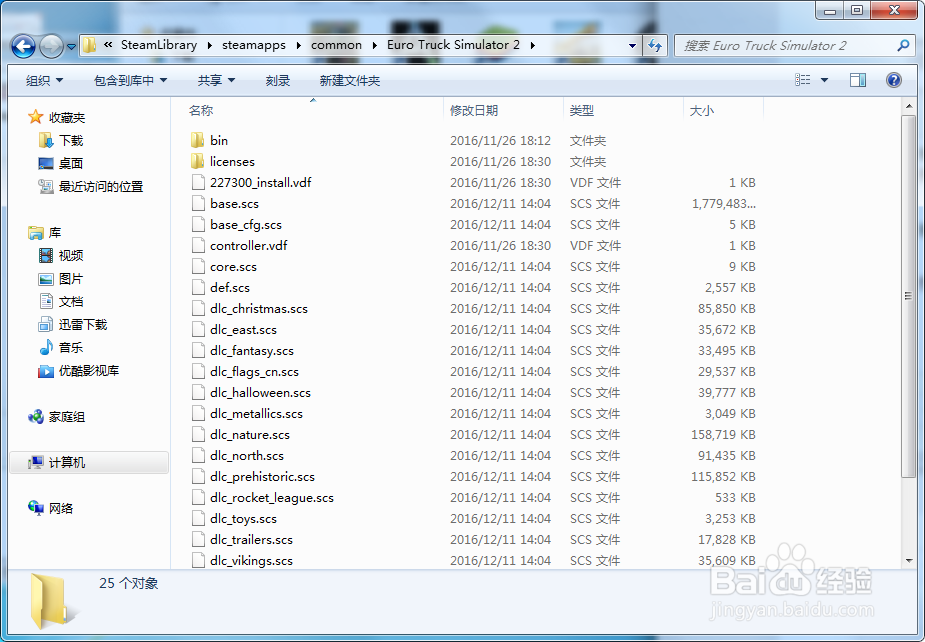
Task: Select the dlc_flags_cn.scs file icon
Action: pyautogui.click(x=198, y=372)
